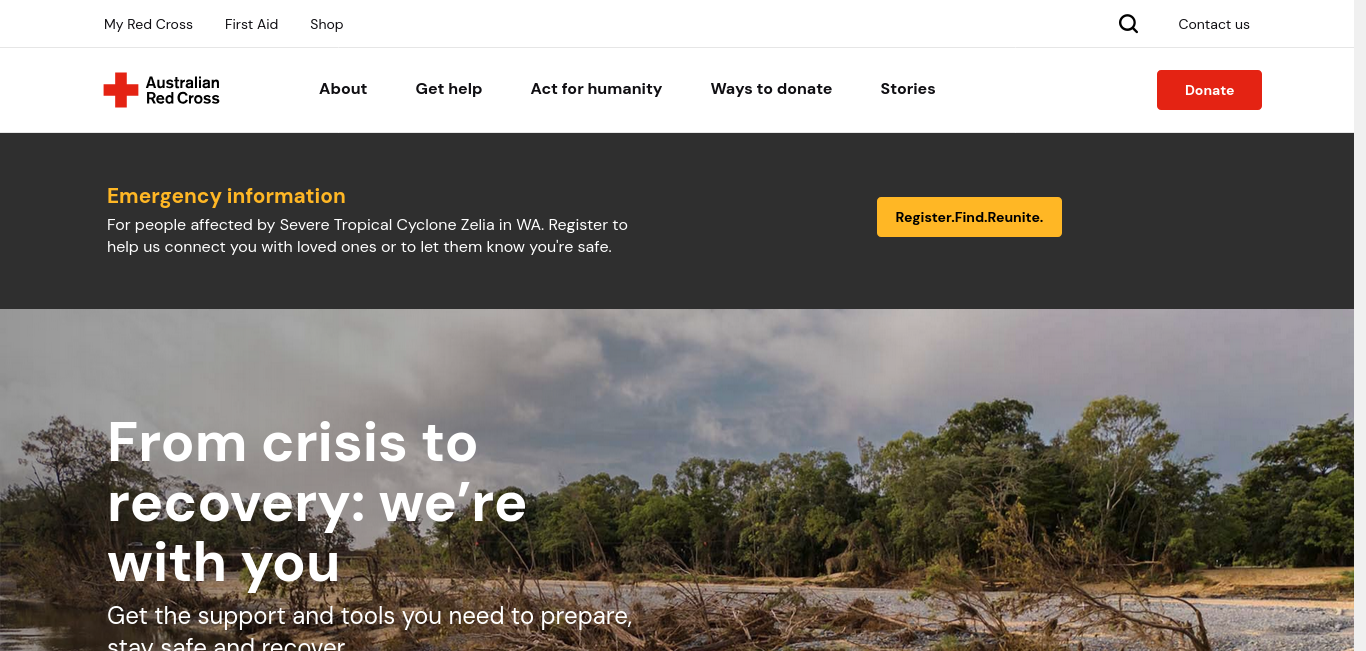Click the Australian Red Cross wordmark

[182, 90]
